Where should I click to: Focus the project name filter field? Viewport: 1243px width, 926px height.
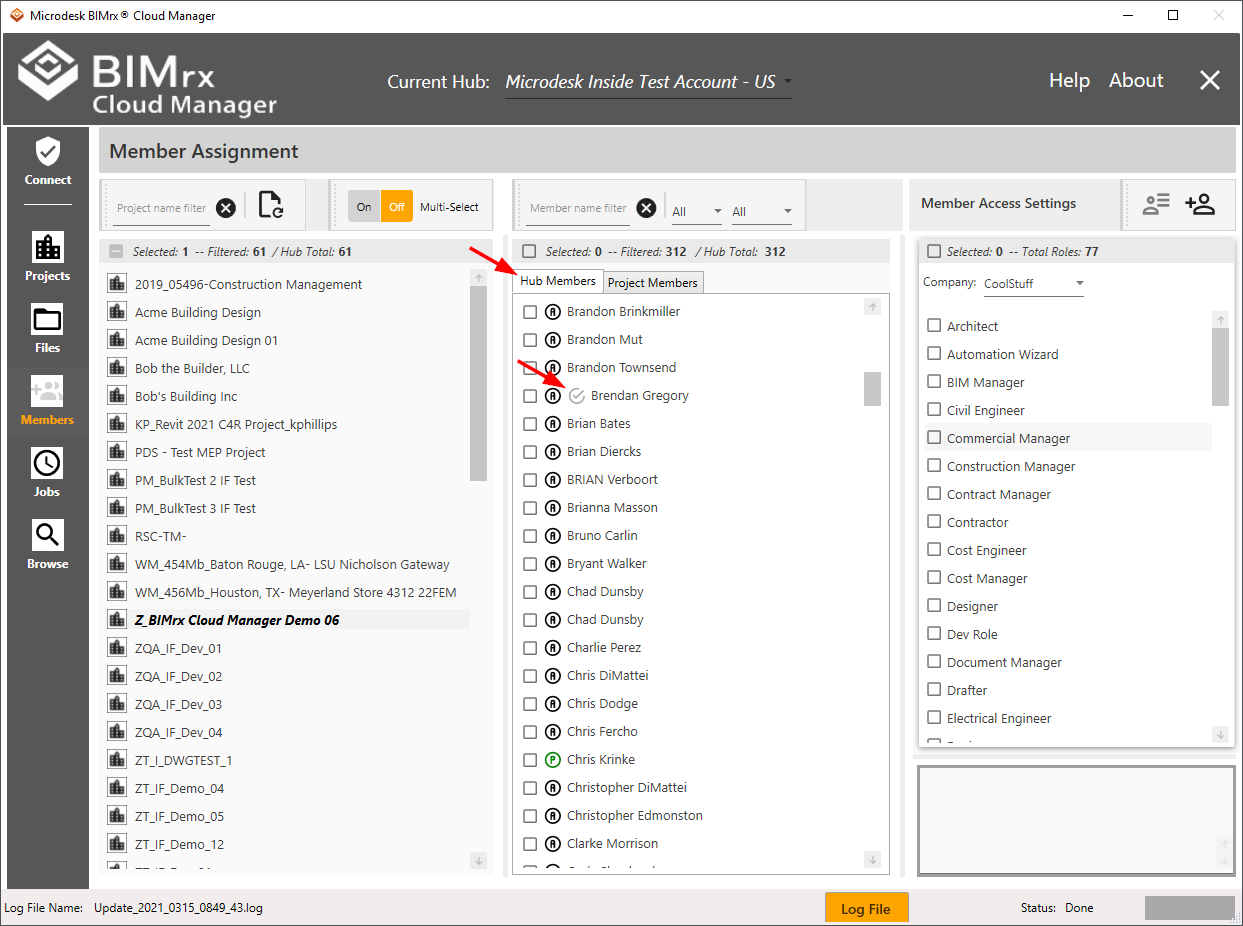tap(162, 209)
